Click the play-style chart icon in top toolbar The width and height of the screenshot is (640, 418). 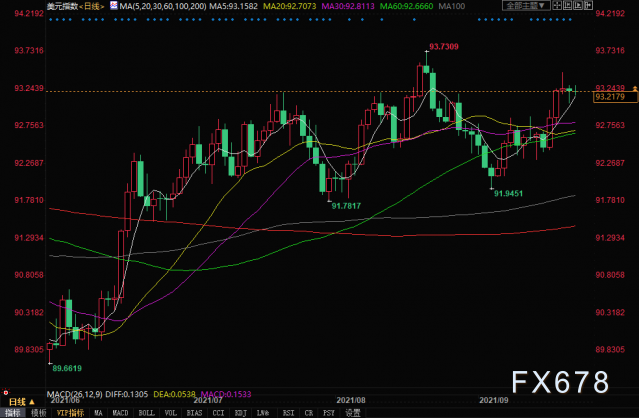point(578,5)
